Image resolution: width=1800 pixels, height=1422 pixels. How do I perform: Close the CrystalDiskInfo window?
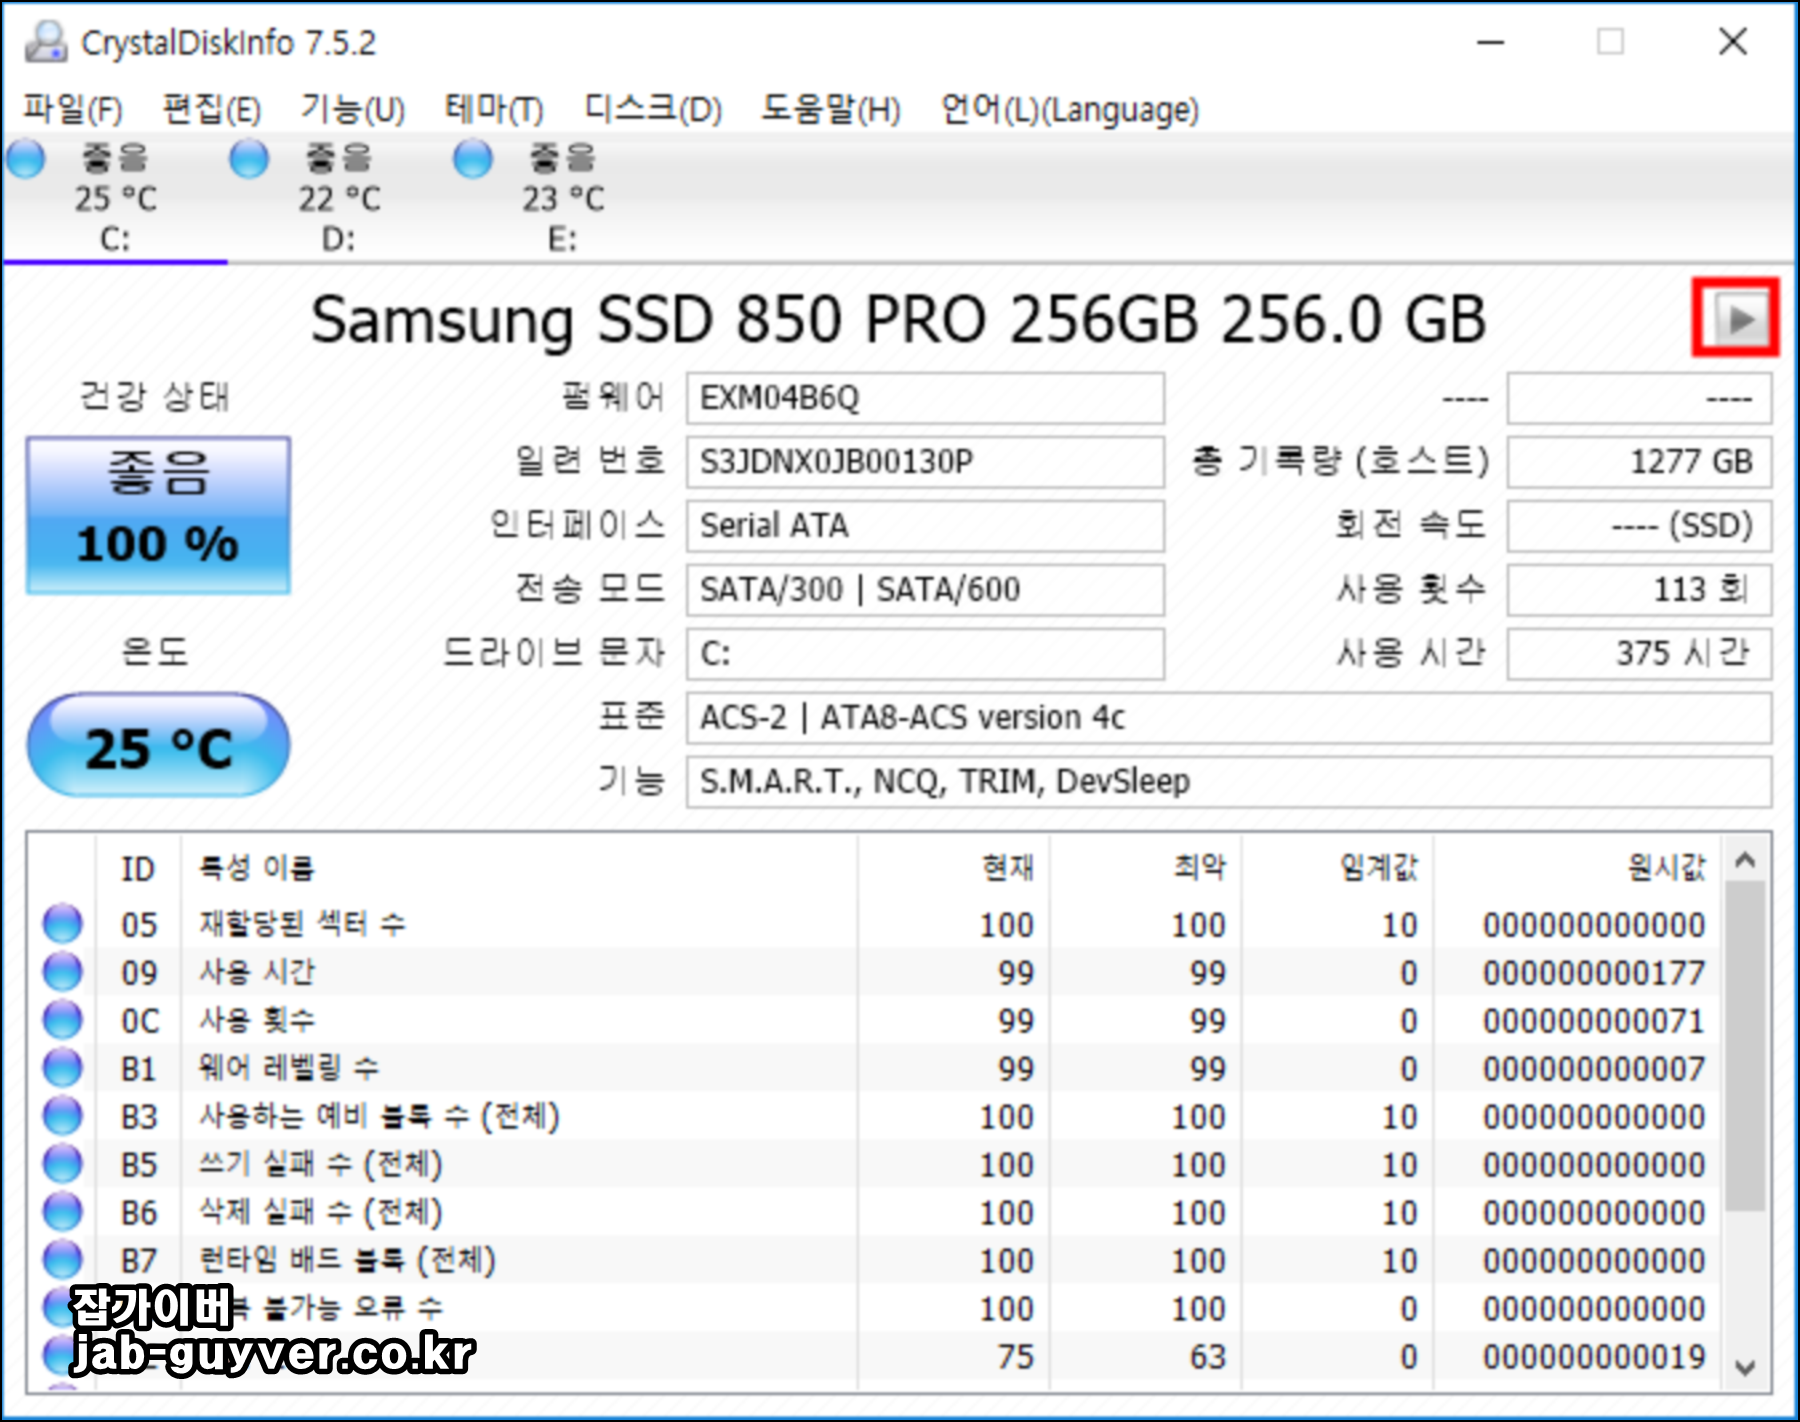coord(1733,42)
